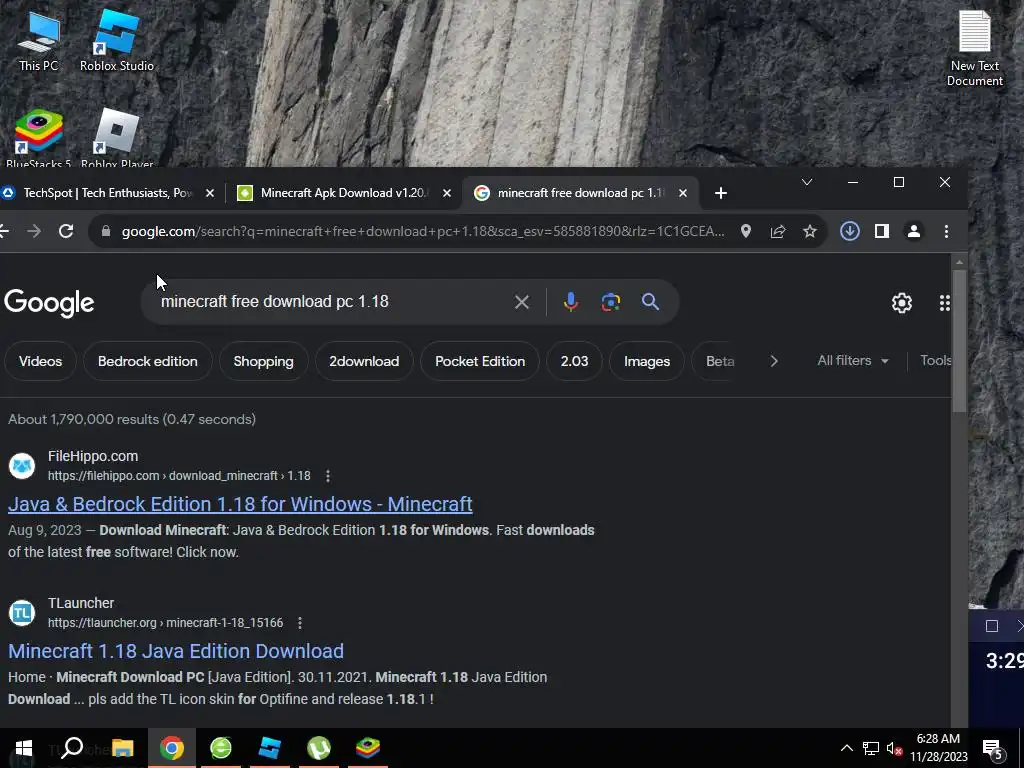The image size is (1024, 768).
Task: Click location permission icon in address bar
Action: point(746,231)
